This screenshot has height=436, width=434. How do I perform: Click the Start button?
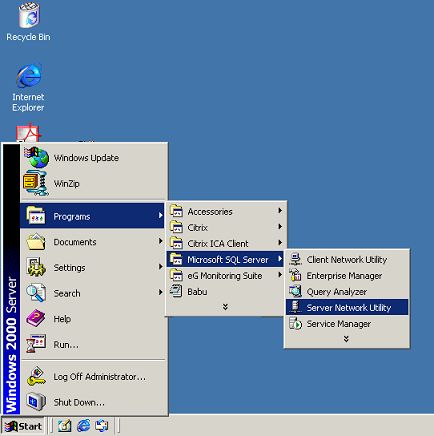(23, 426)
